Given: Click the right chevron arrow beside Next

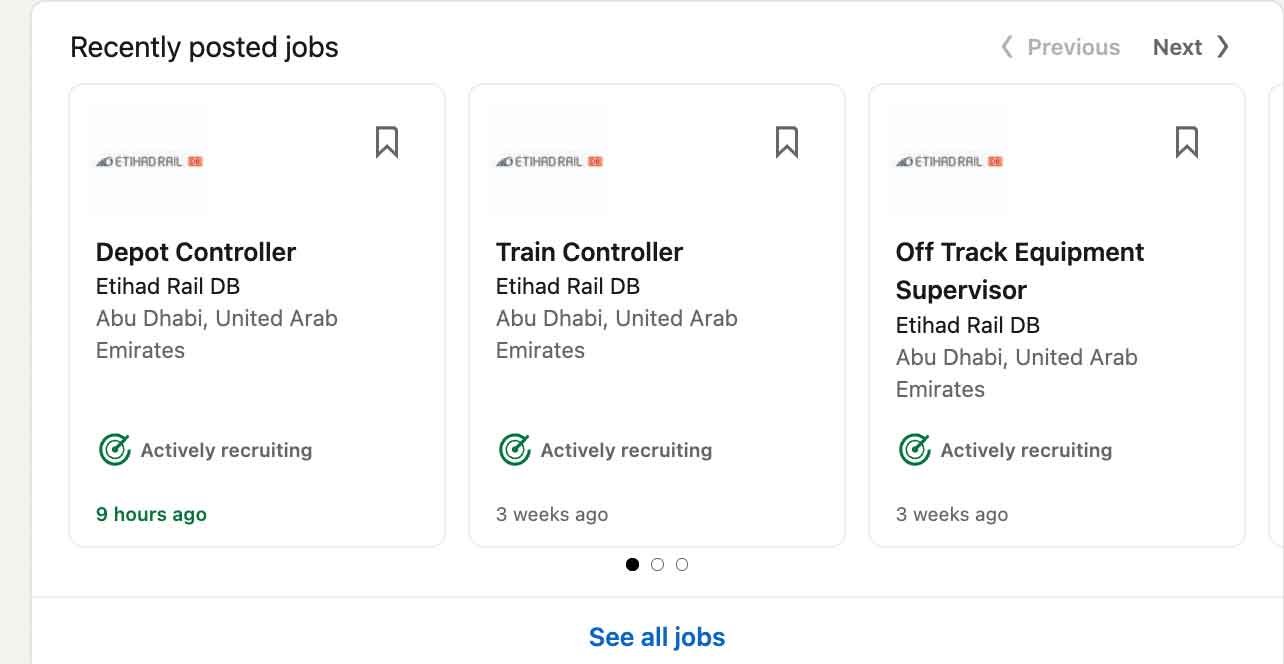Looking at the screenshot, I should 1222,47.
